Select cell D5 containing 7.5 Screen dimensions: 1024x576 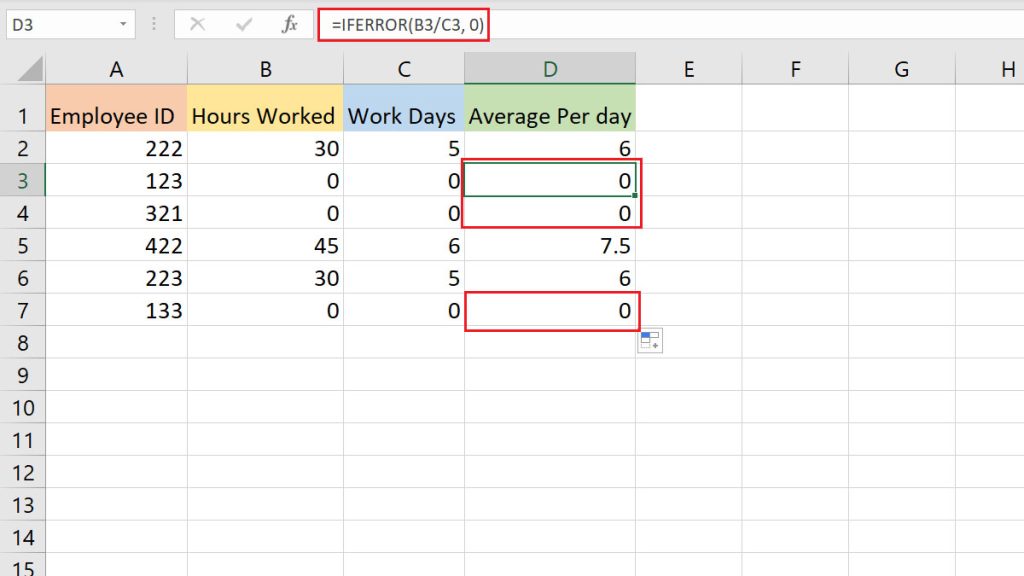click(549, 246)
